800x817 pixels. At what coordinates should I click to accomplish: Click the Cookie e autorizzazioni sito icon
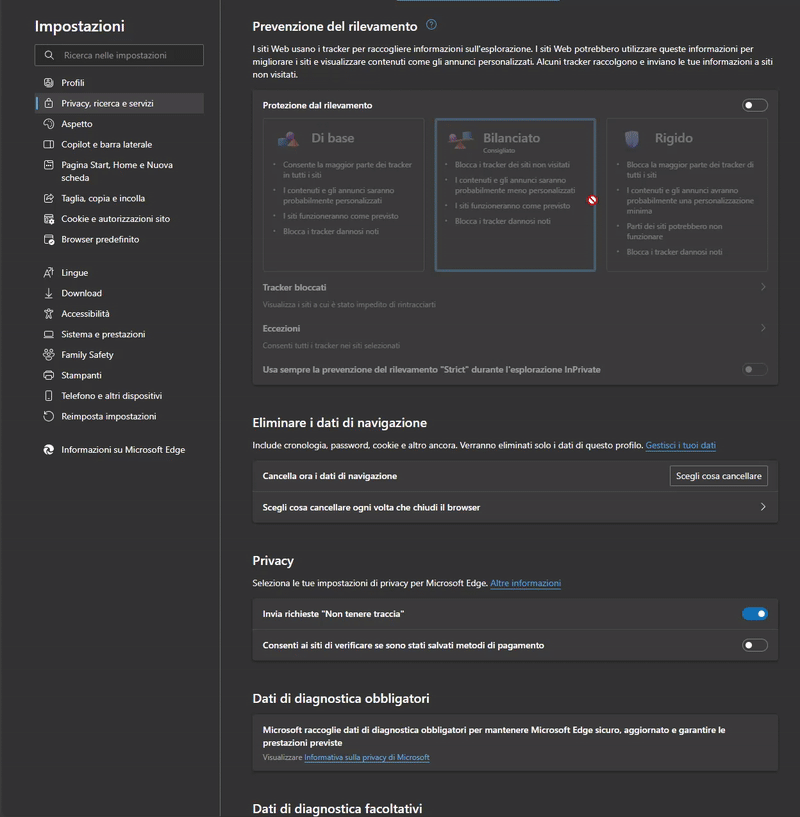point(48,219)
